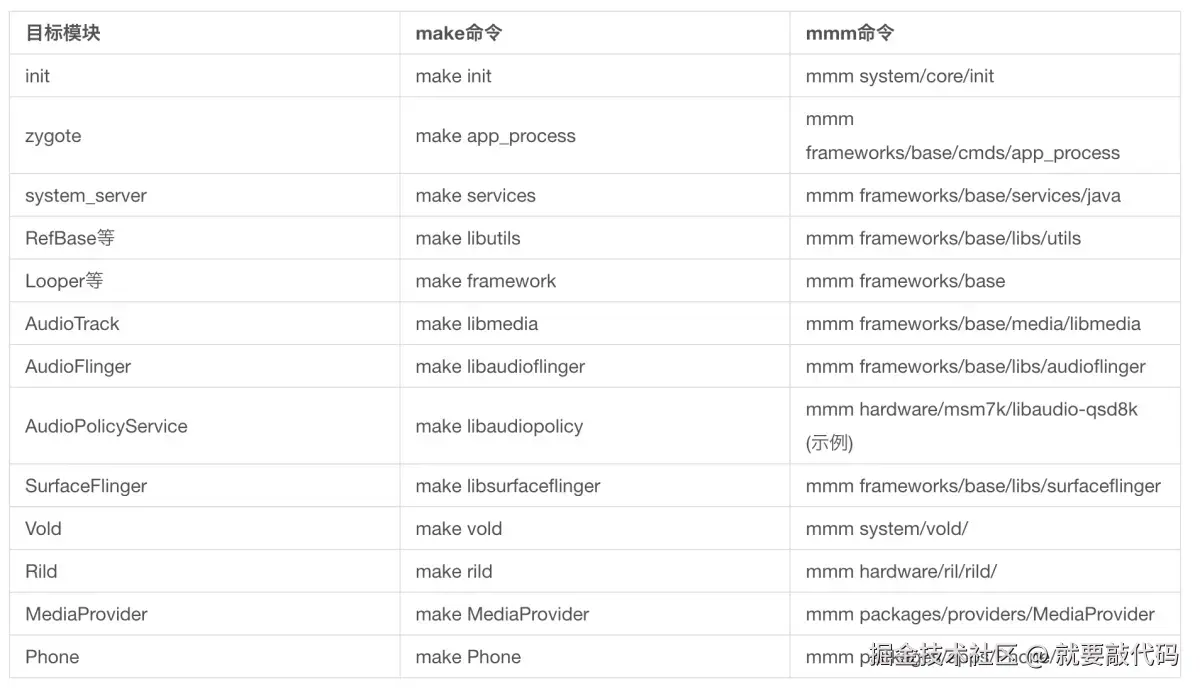The height and width of the screenshot is (689, 1200).
Task: Click the 目标模块 column header
Action: (63, 33)
